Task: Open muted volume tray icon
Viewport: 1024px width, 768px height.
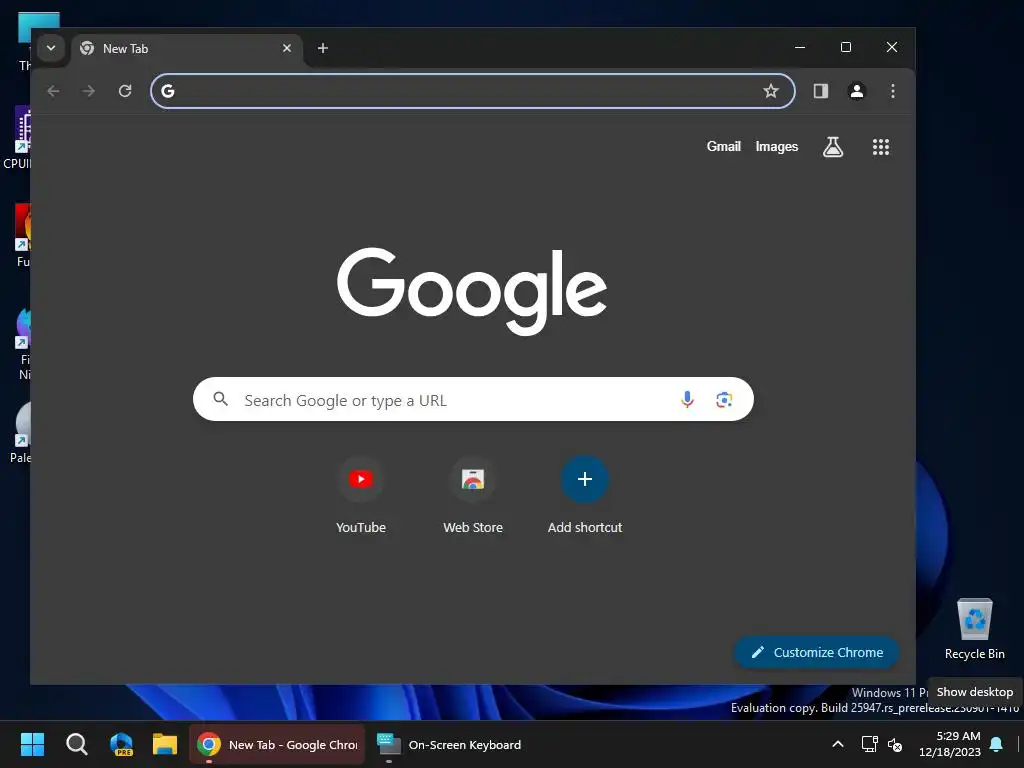Action: pos(895,744)
